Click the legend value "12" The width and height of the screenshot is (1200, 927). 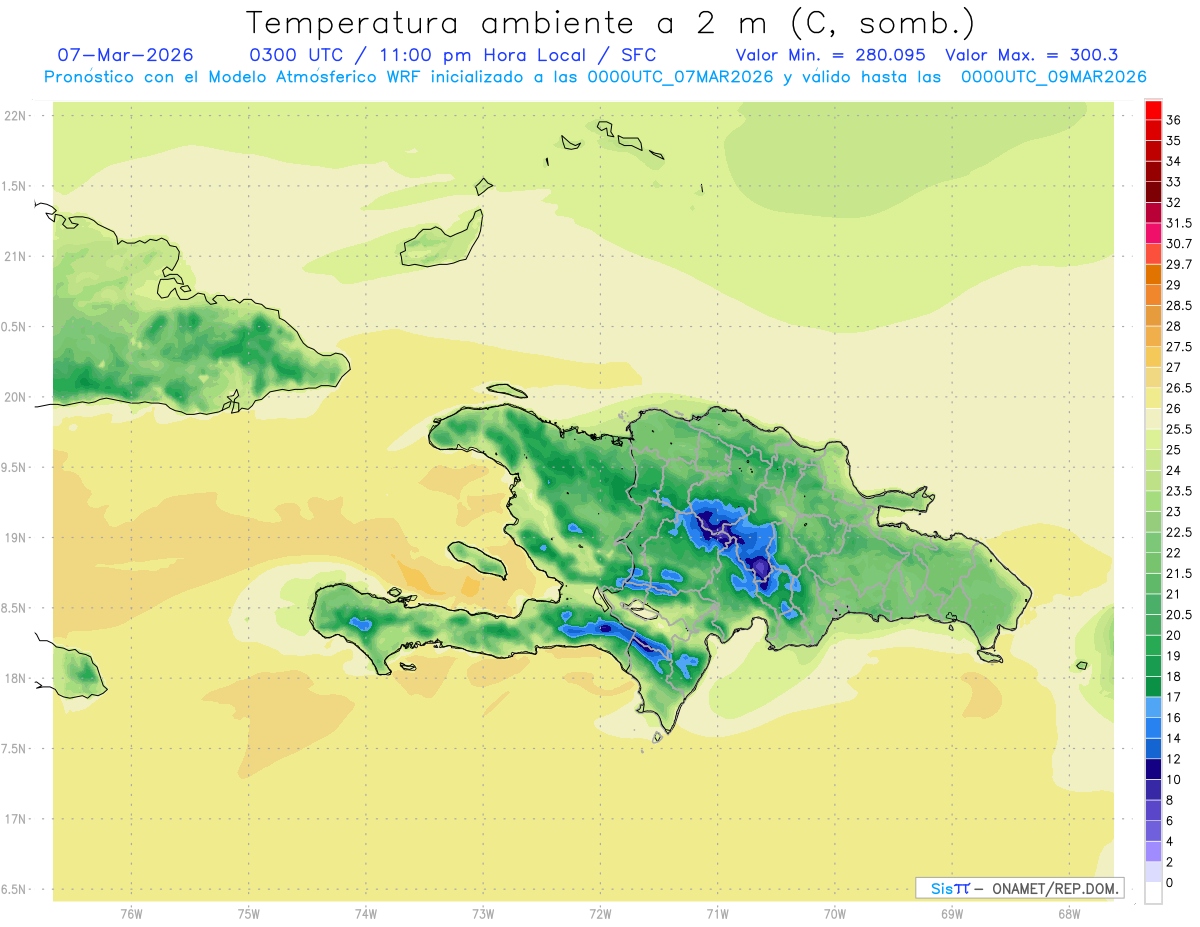point(1174,759)
